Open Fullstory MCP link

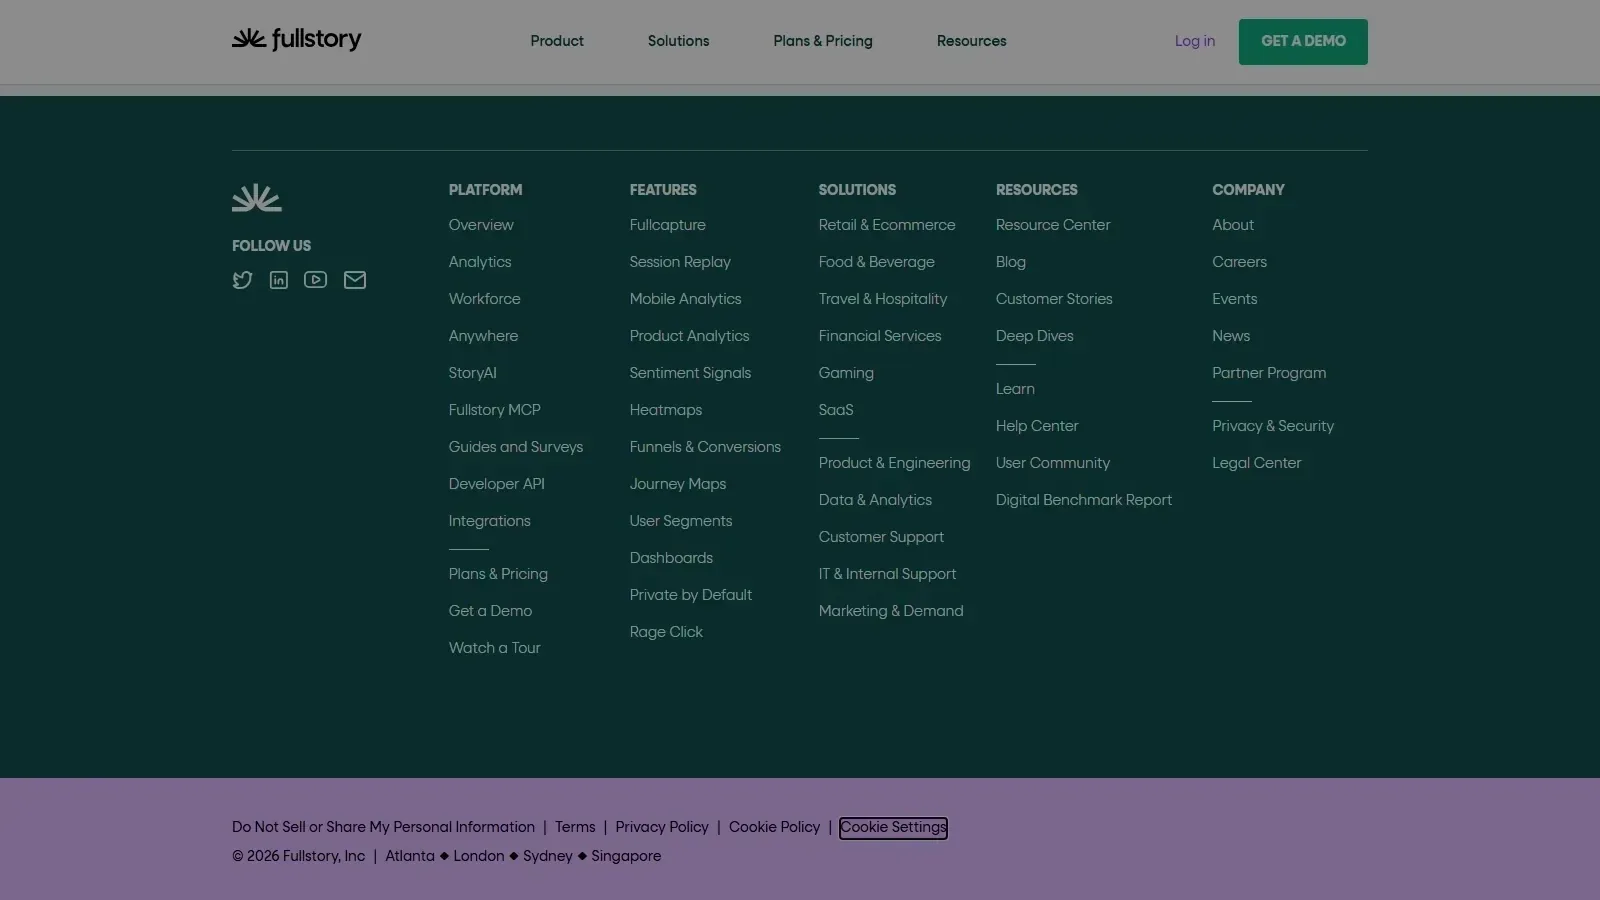(495, 410)
